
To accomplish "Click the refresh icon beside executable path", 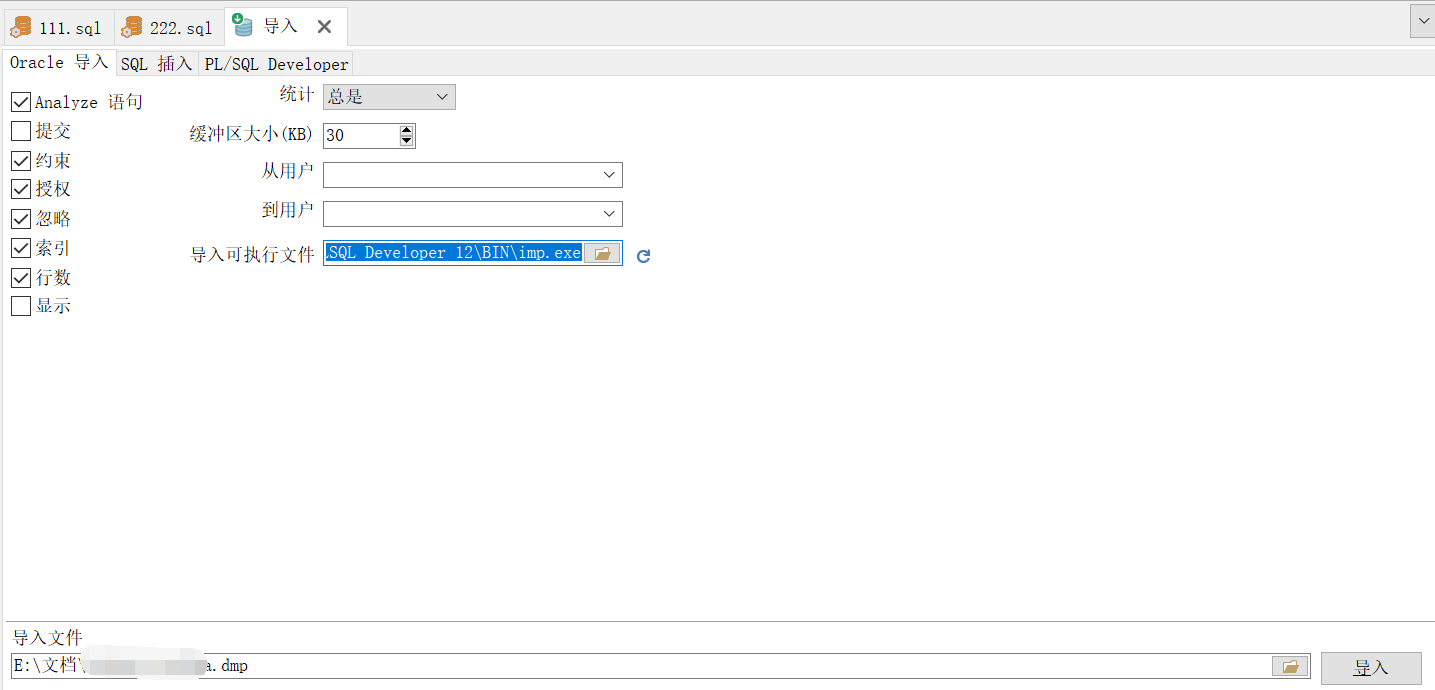I will pos(644,256).
